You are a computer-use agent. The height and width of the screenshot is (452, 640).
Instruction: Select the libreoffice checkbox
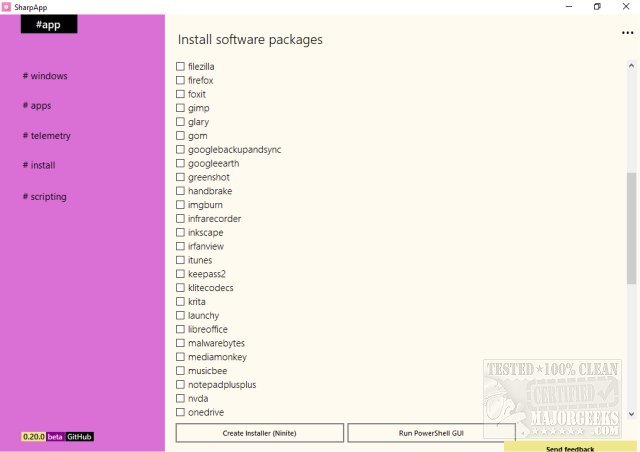[180, 329]
